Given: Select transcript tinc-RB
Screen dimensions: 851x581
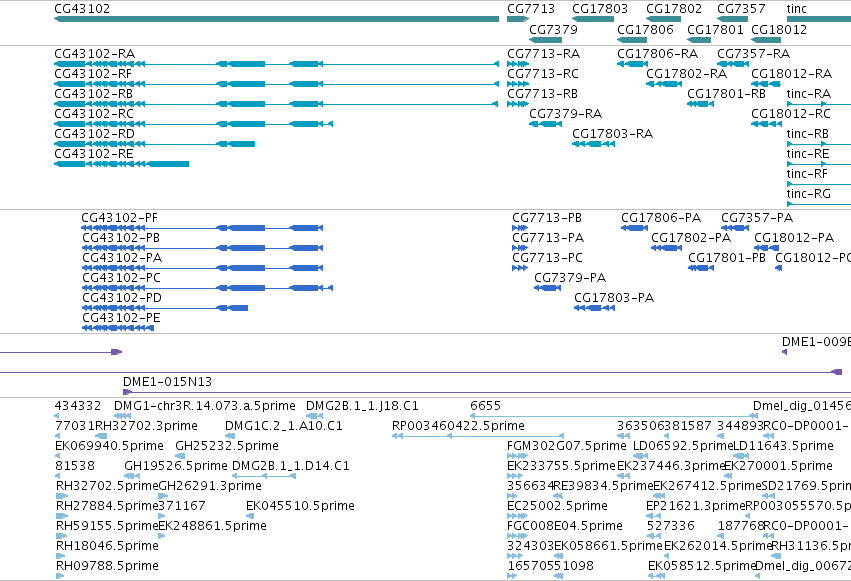Looking at the screenshot, I should coord(819,144).
